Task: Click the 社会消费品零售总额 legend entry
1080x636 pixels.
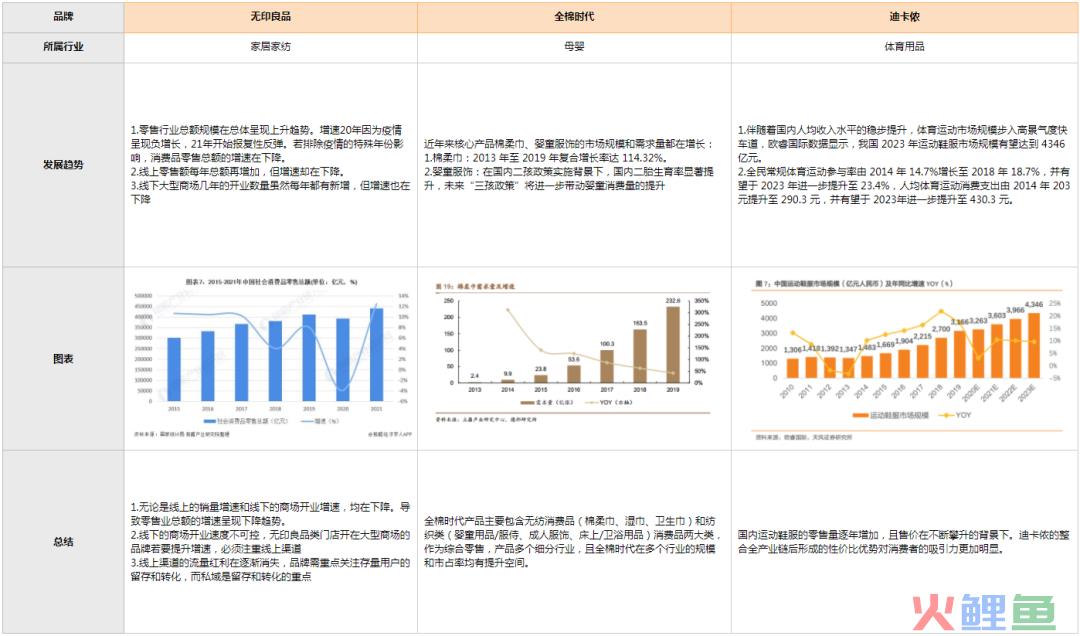Action: [x=246, y=421]
